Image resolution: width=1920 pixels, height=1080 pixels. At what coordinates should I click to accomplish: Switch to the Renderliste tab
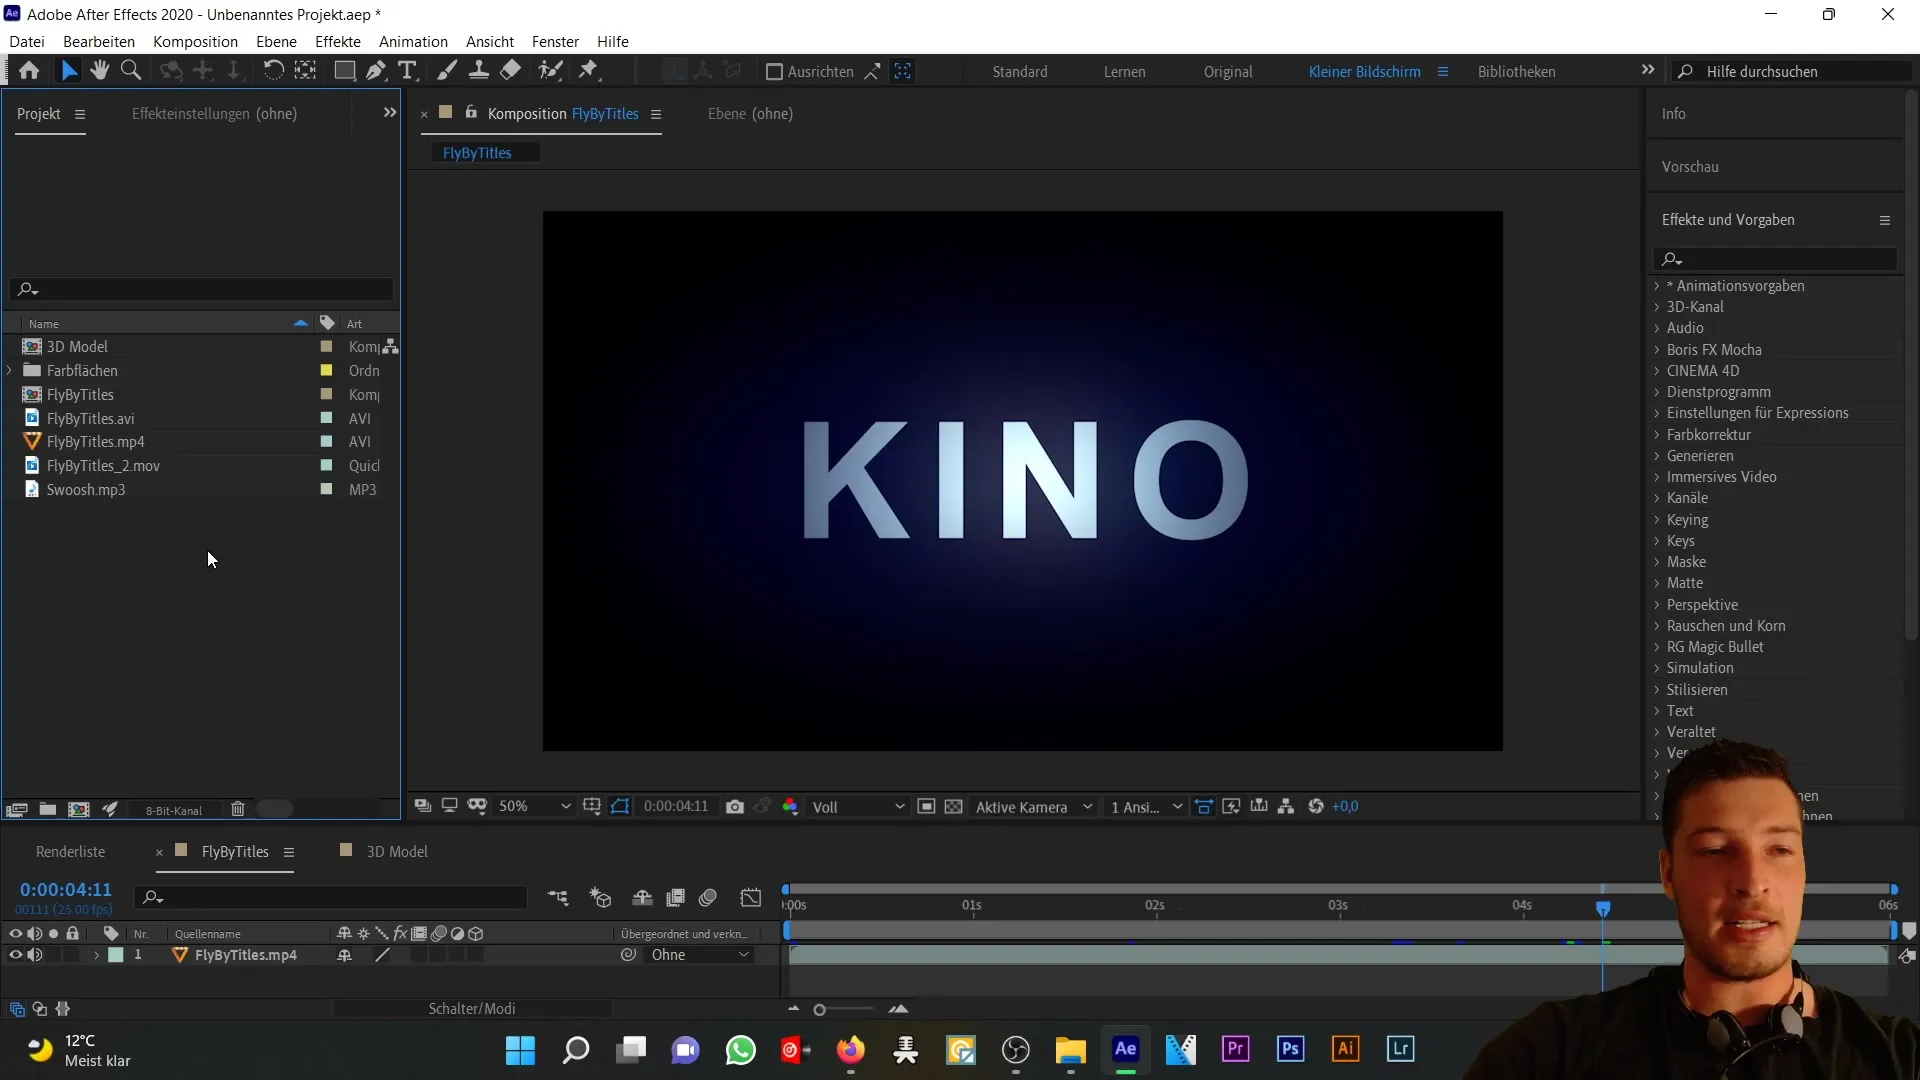click(70, 852)
